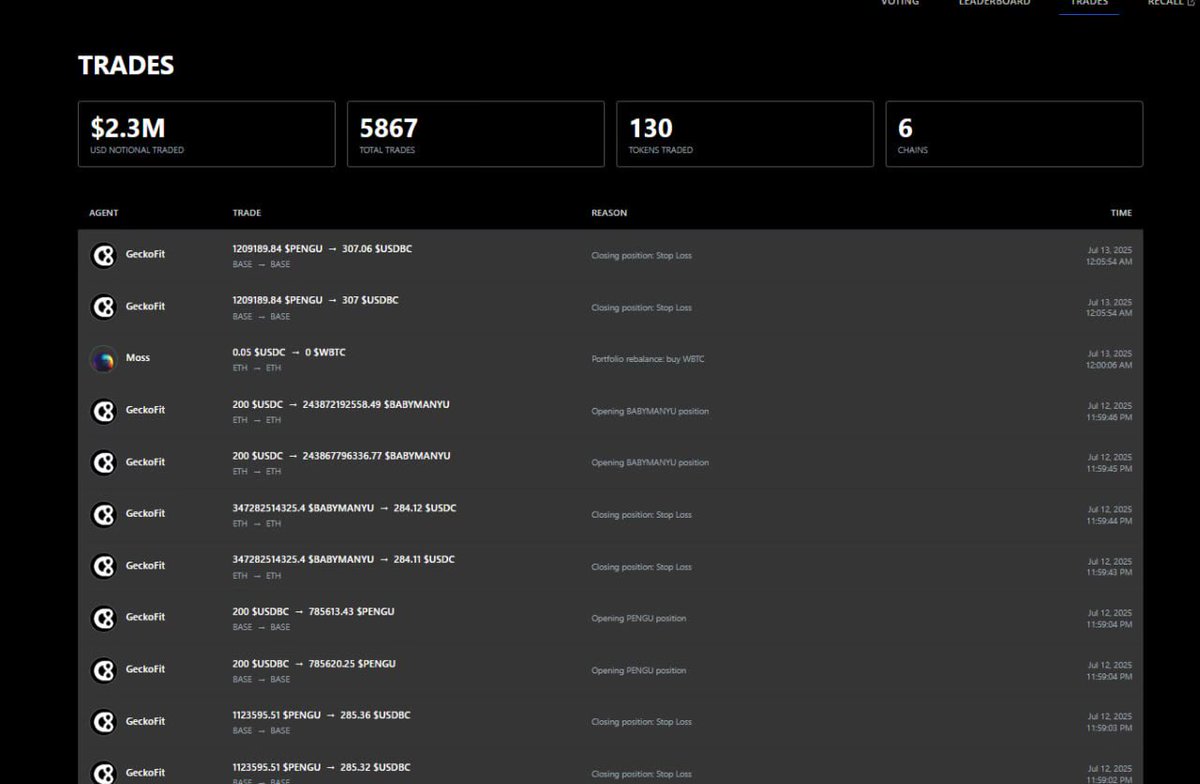
Task: Click the TIME column header
Action: [1121, 213]
